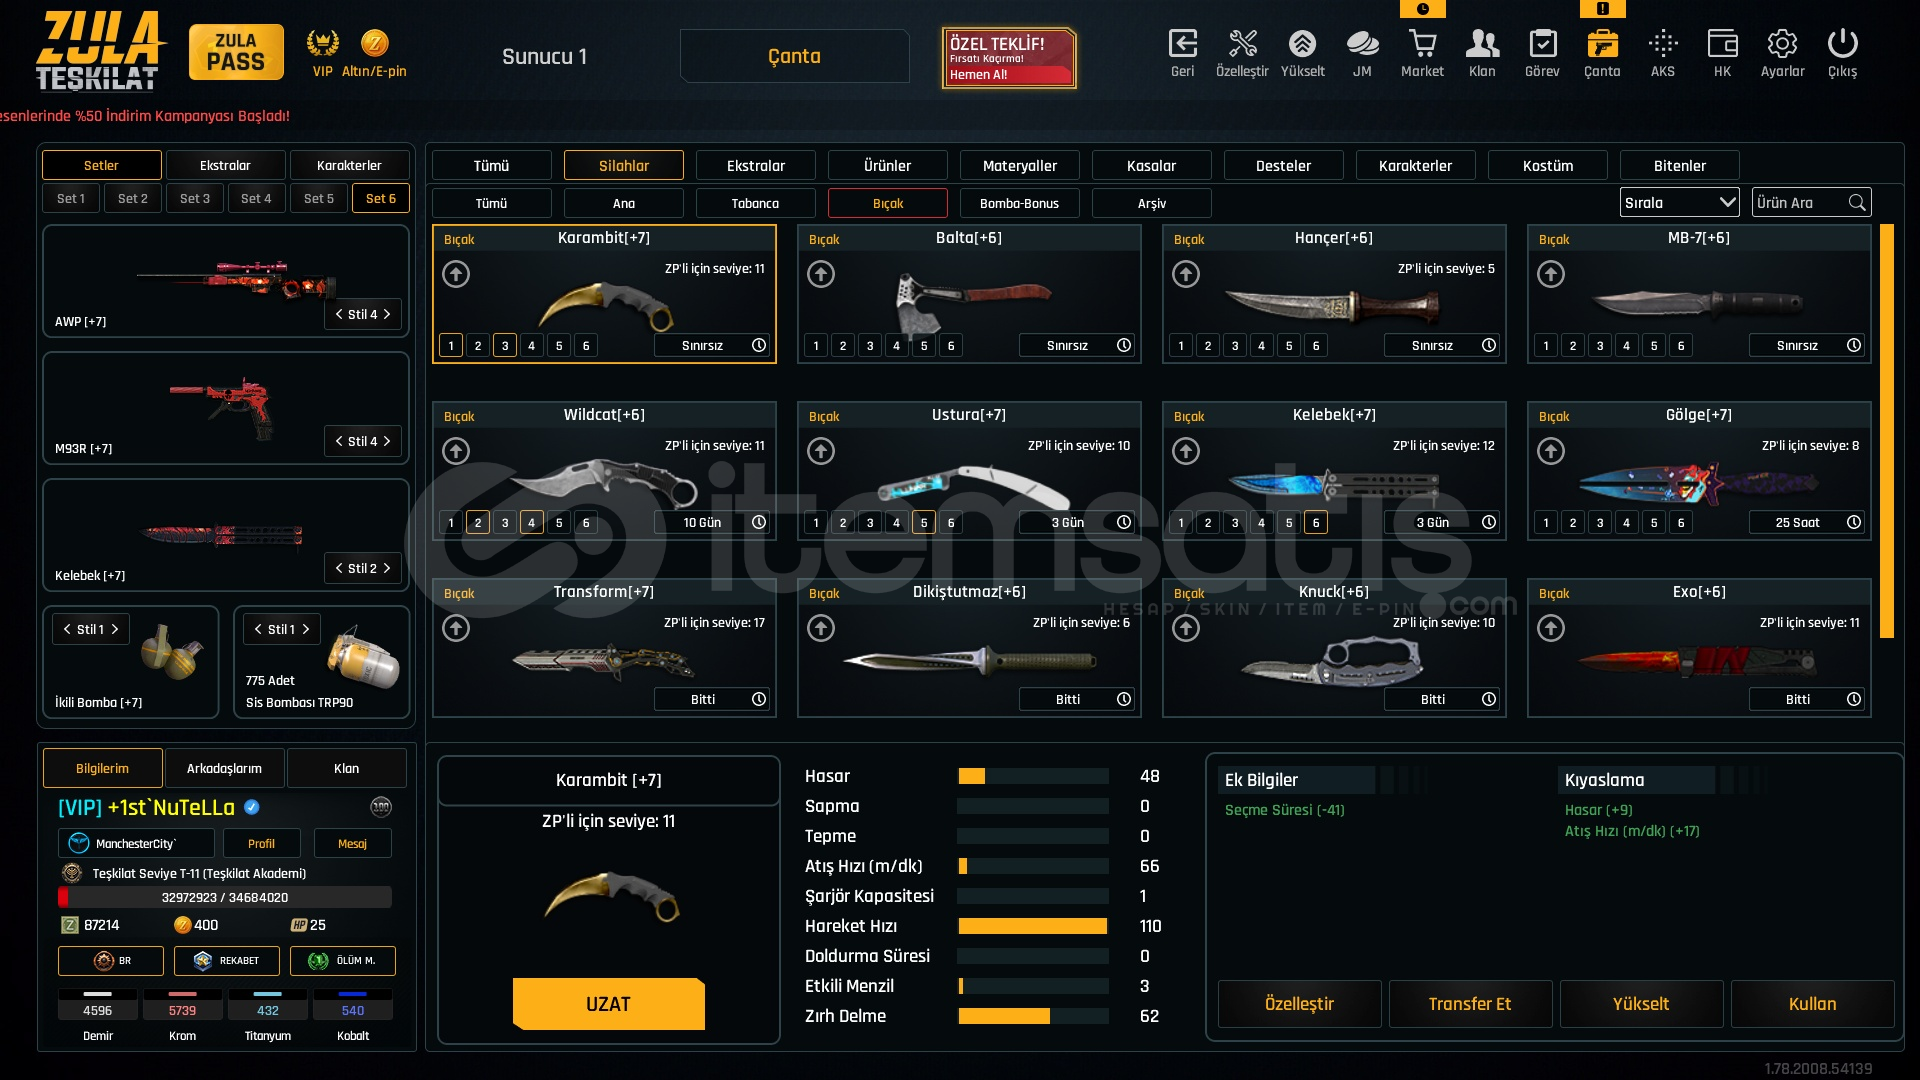Click upgrade arrow on MB-7[+6] card
This screenshot has width=1920, height=1080.
pyautogui.click(x=1551, y=274)
